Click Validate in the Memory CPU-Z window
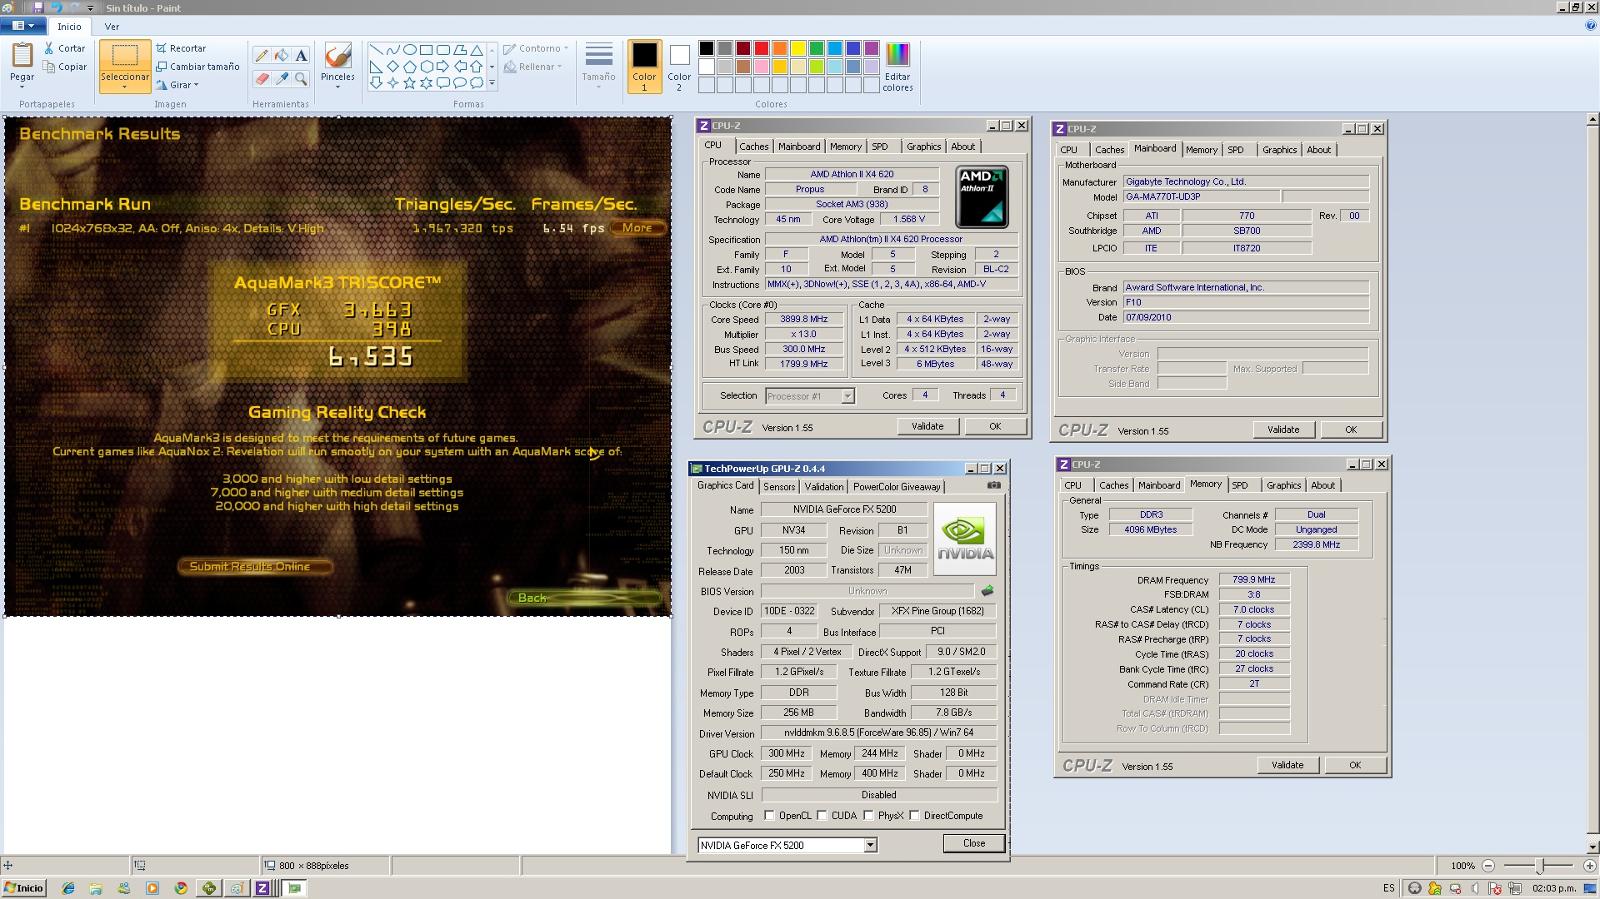This screenshot has width=1600, height=899. (1287, 765)
